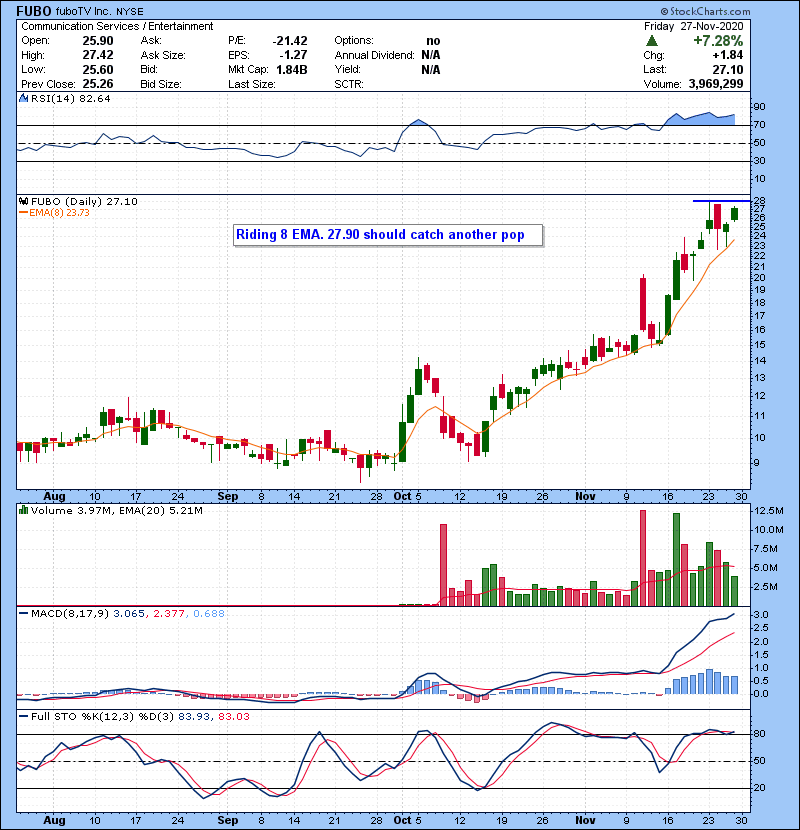Click the fuboTV Inc. company name
The image size is (800, 830).
84,11
